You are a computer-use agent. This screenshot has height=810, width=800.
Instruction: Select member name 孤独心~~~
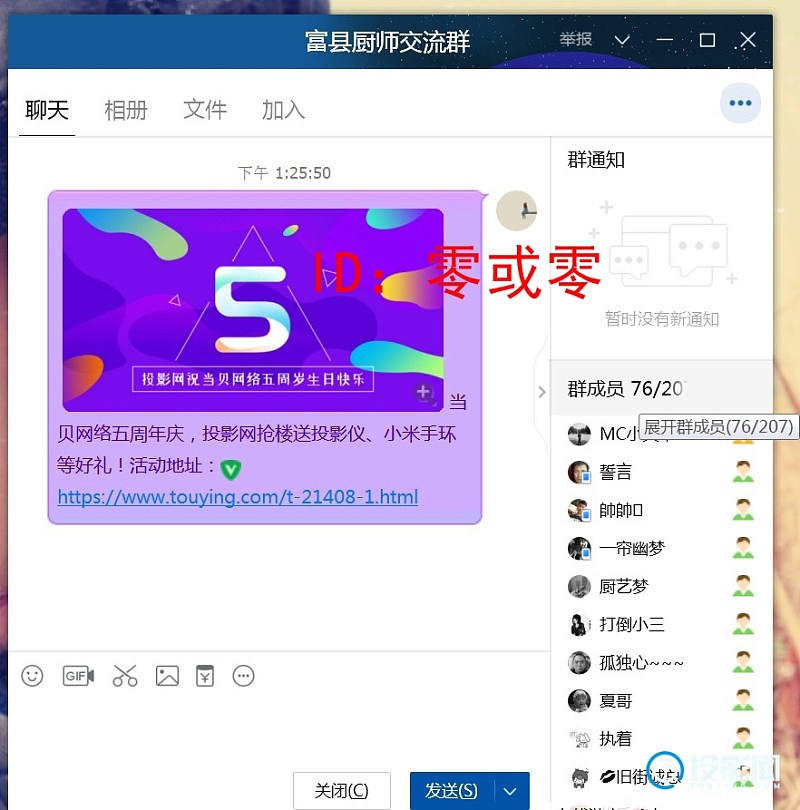click(x=641, y=663)
